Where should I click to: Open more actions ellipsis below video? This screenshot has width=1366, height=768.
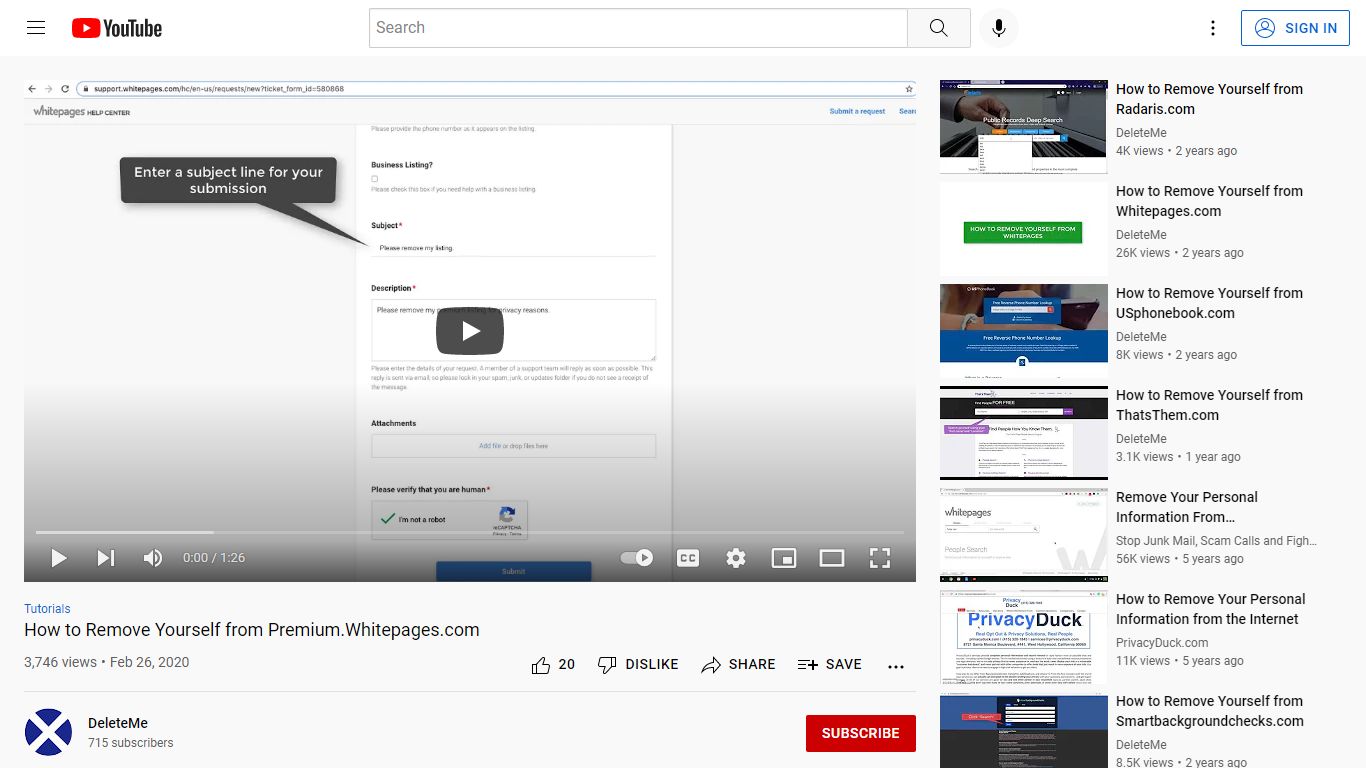point(896,666)
